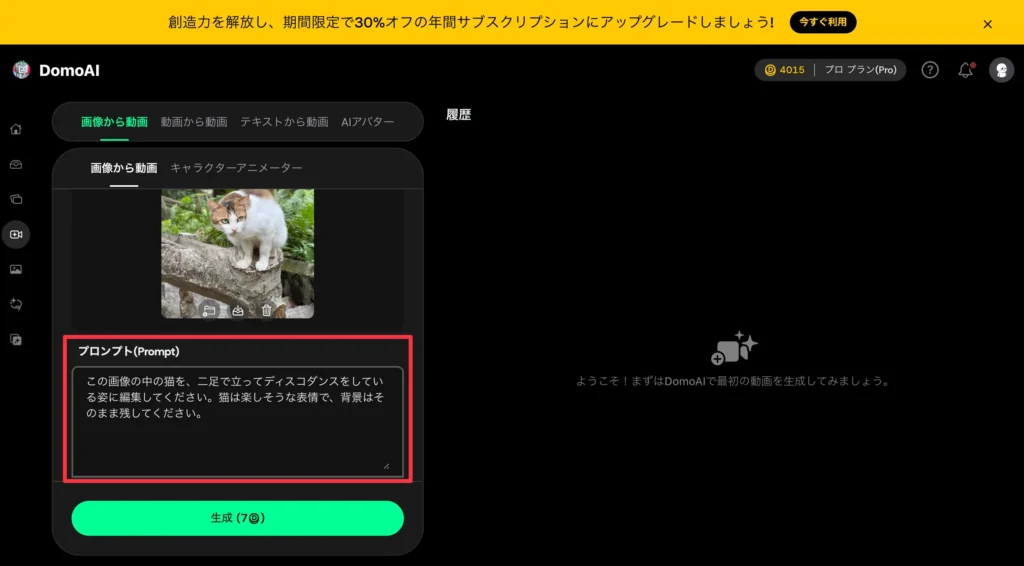1024x566 pixels.
Task: Click the 履歴 history heading
Action: [458, 115]
